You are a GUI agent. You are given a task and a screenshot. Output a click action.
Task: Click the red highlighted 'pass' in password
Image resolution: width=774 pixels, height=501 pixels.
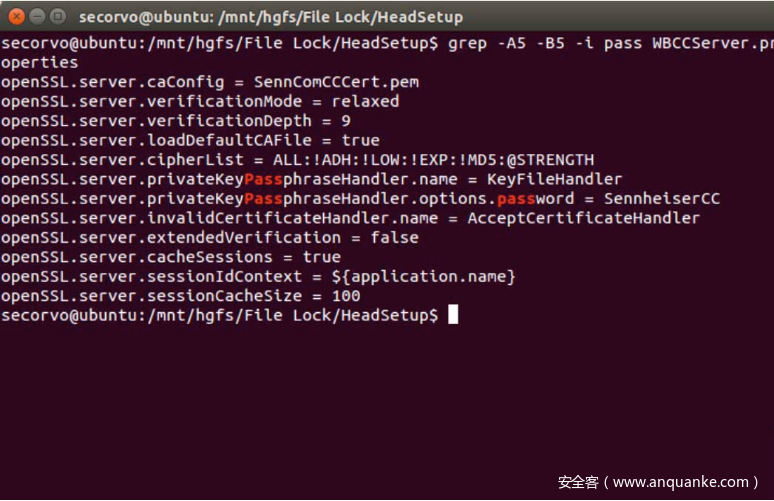516,198
